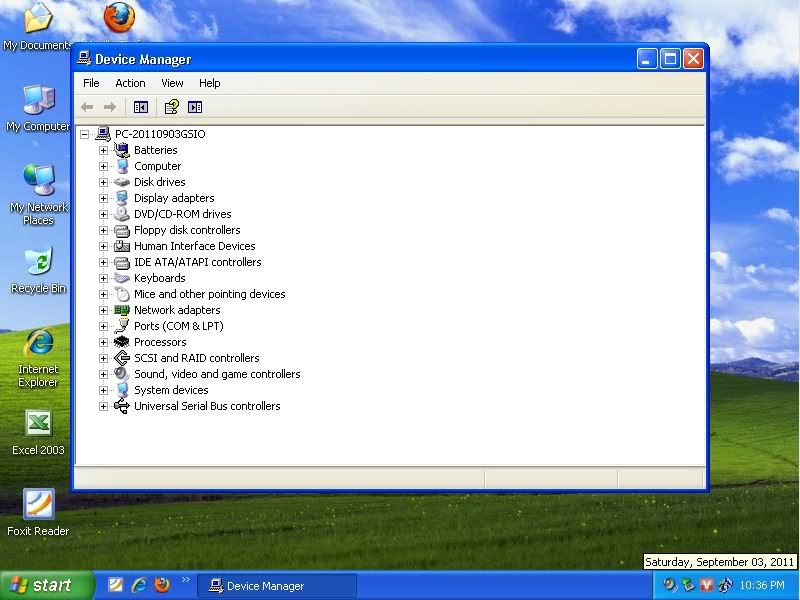This screenshot has height=600, width=800.
Task: Expand the Keyboards node
Action: coord(104,278)
